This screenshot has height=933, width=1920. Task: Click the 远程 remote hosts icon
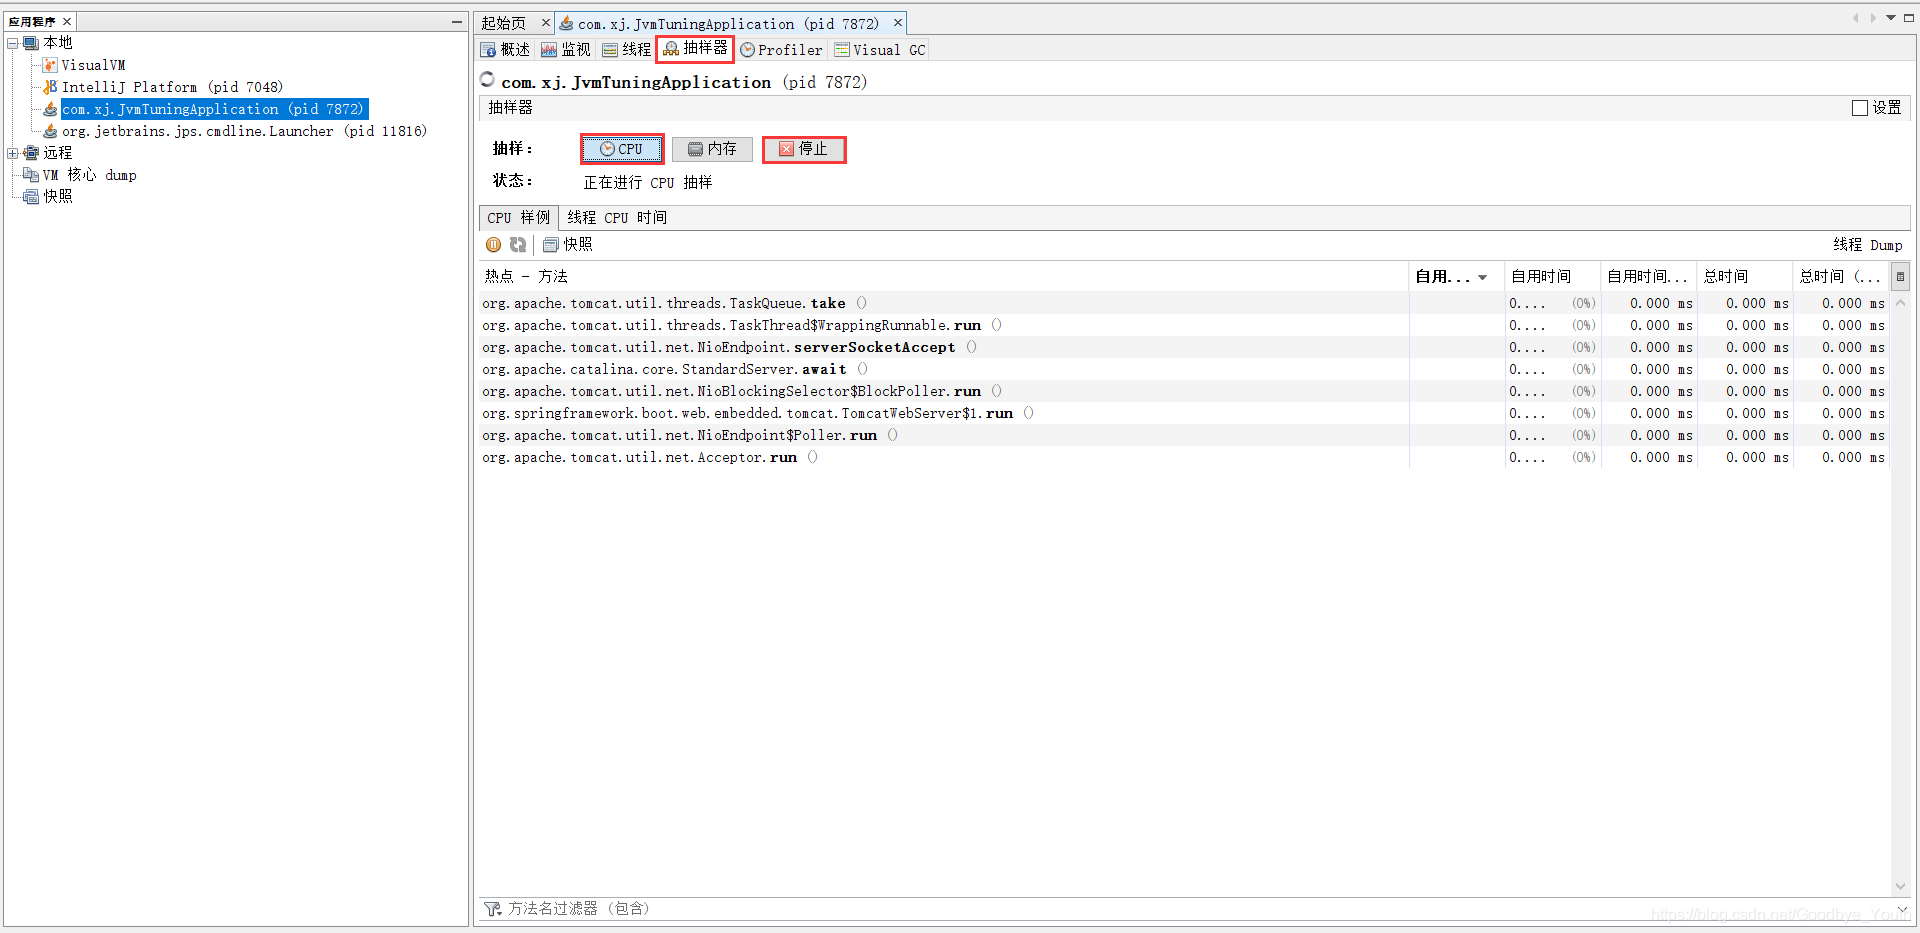click(31, 153)
